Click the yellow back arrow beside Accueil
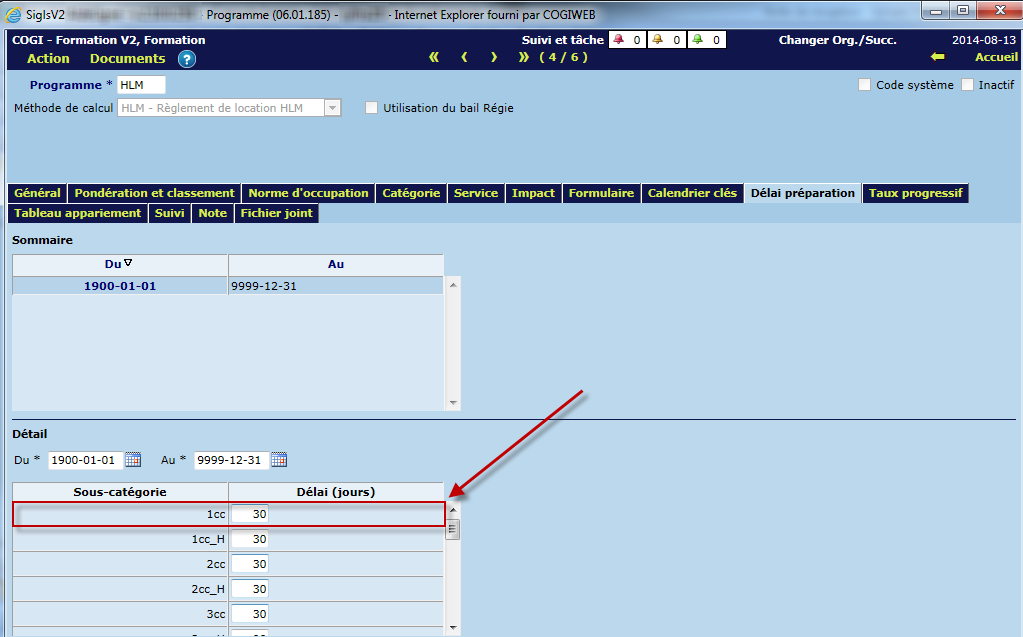Viewport: 1023px width, 637px height. tap(937, 57)
